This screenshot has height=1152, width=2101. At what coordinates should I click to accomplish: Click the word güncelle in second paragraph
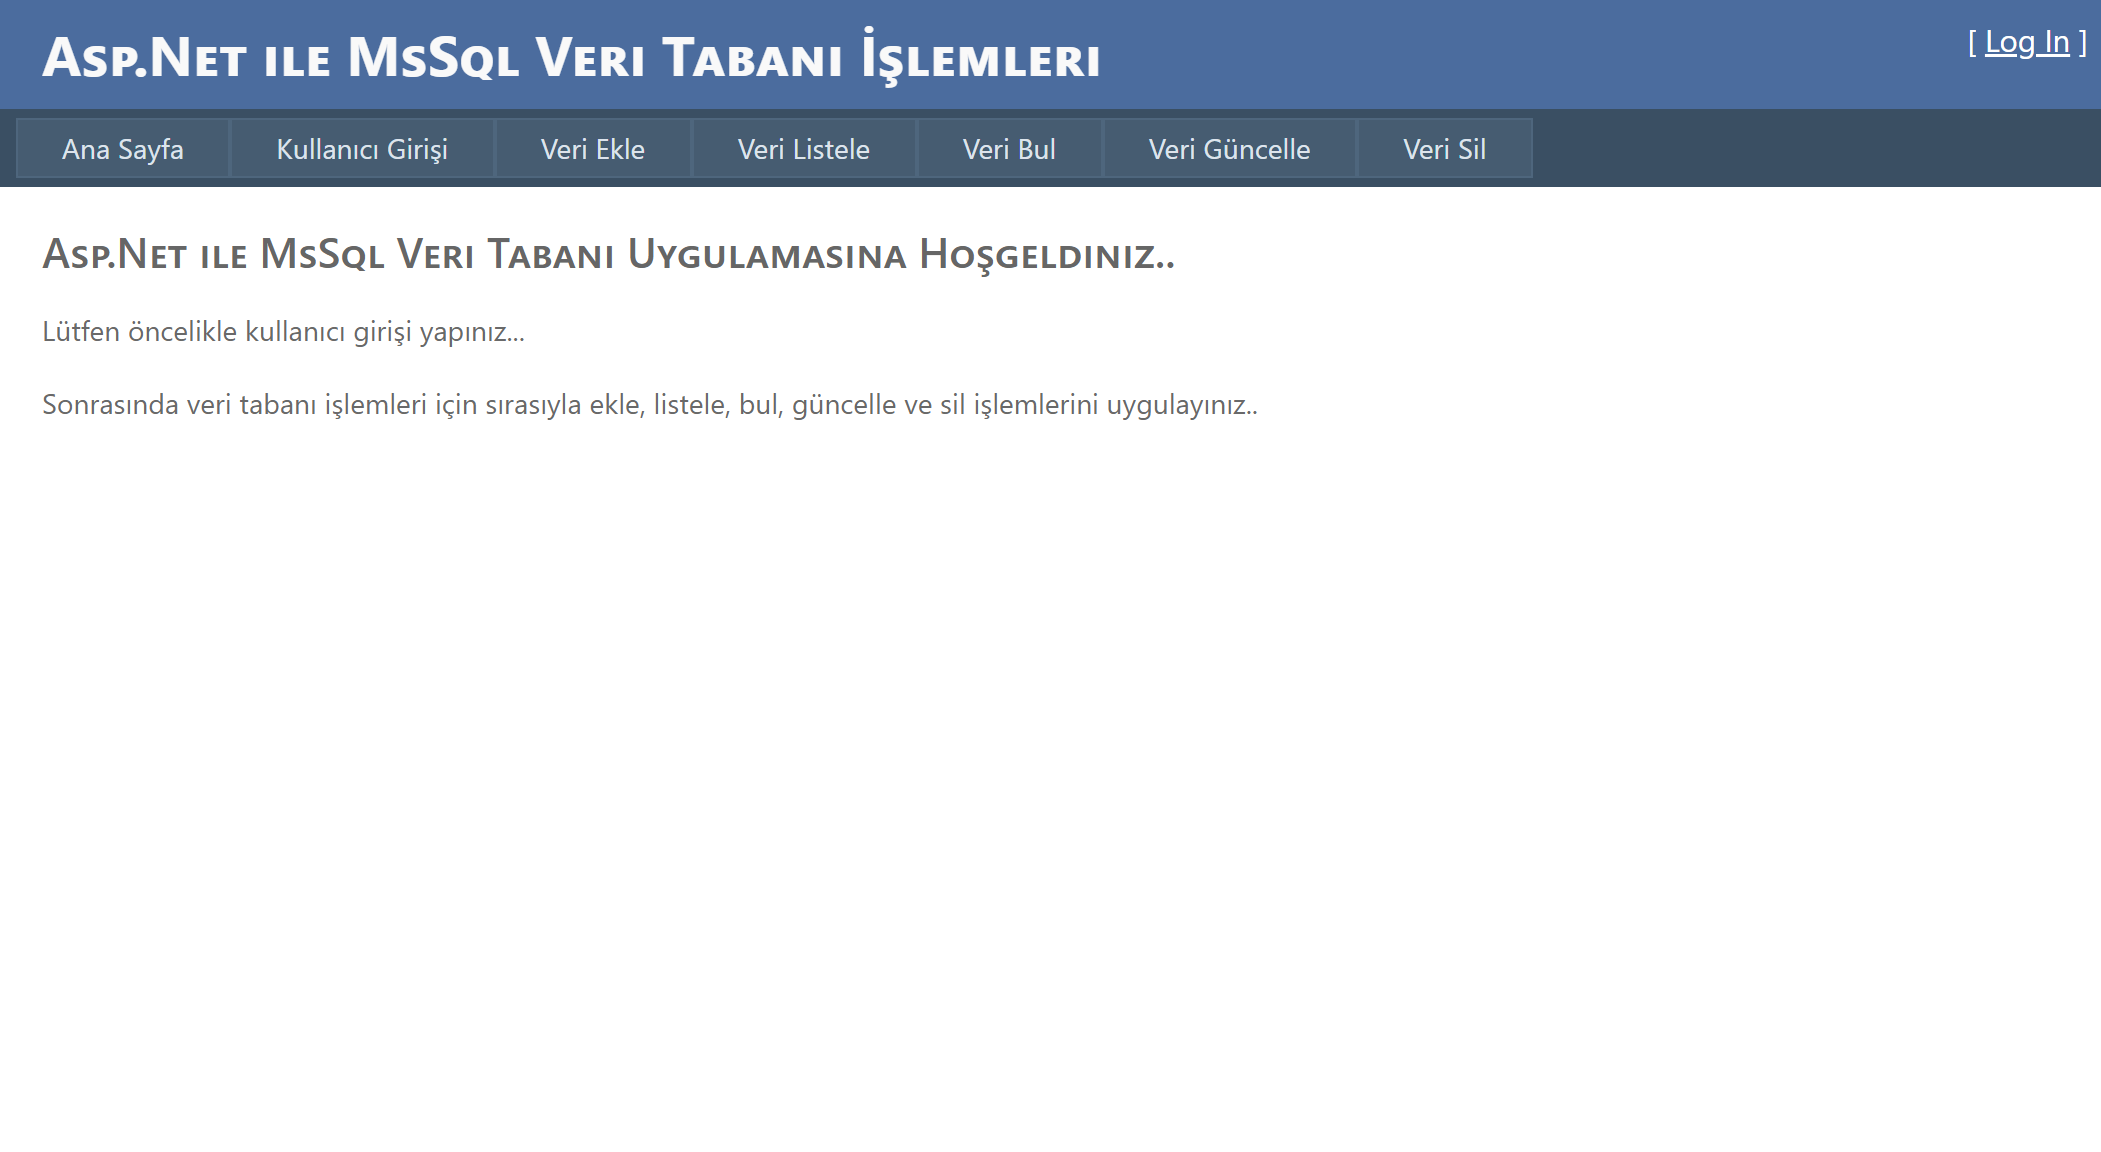coord(844,405)
